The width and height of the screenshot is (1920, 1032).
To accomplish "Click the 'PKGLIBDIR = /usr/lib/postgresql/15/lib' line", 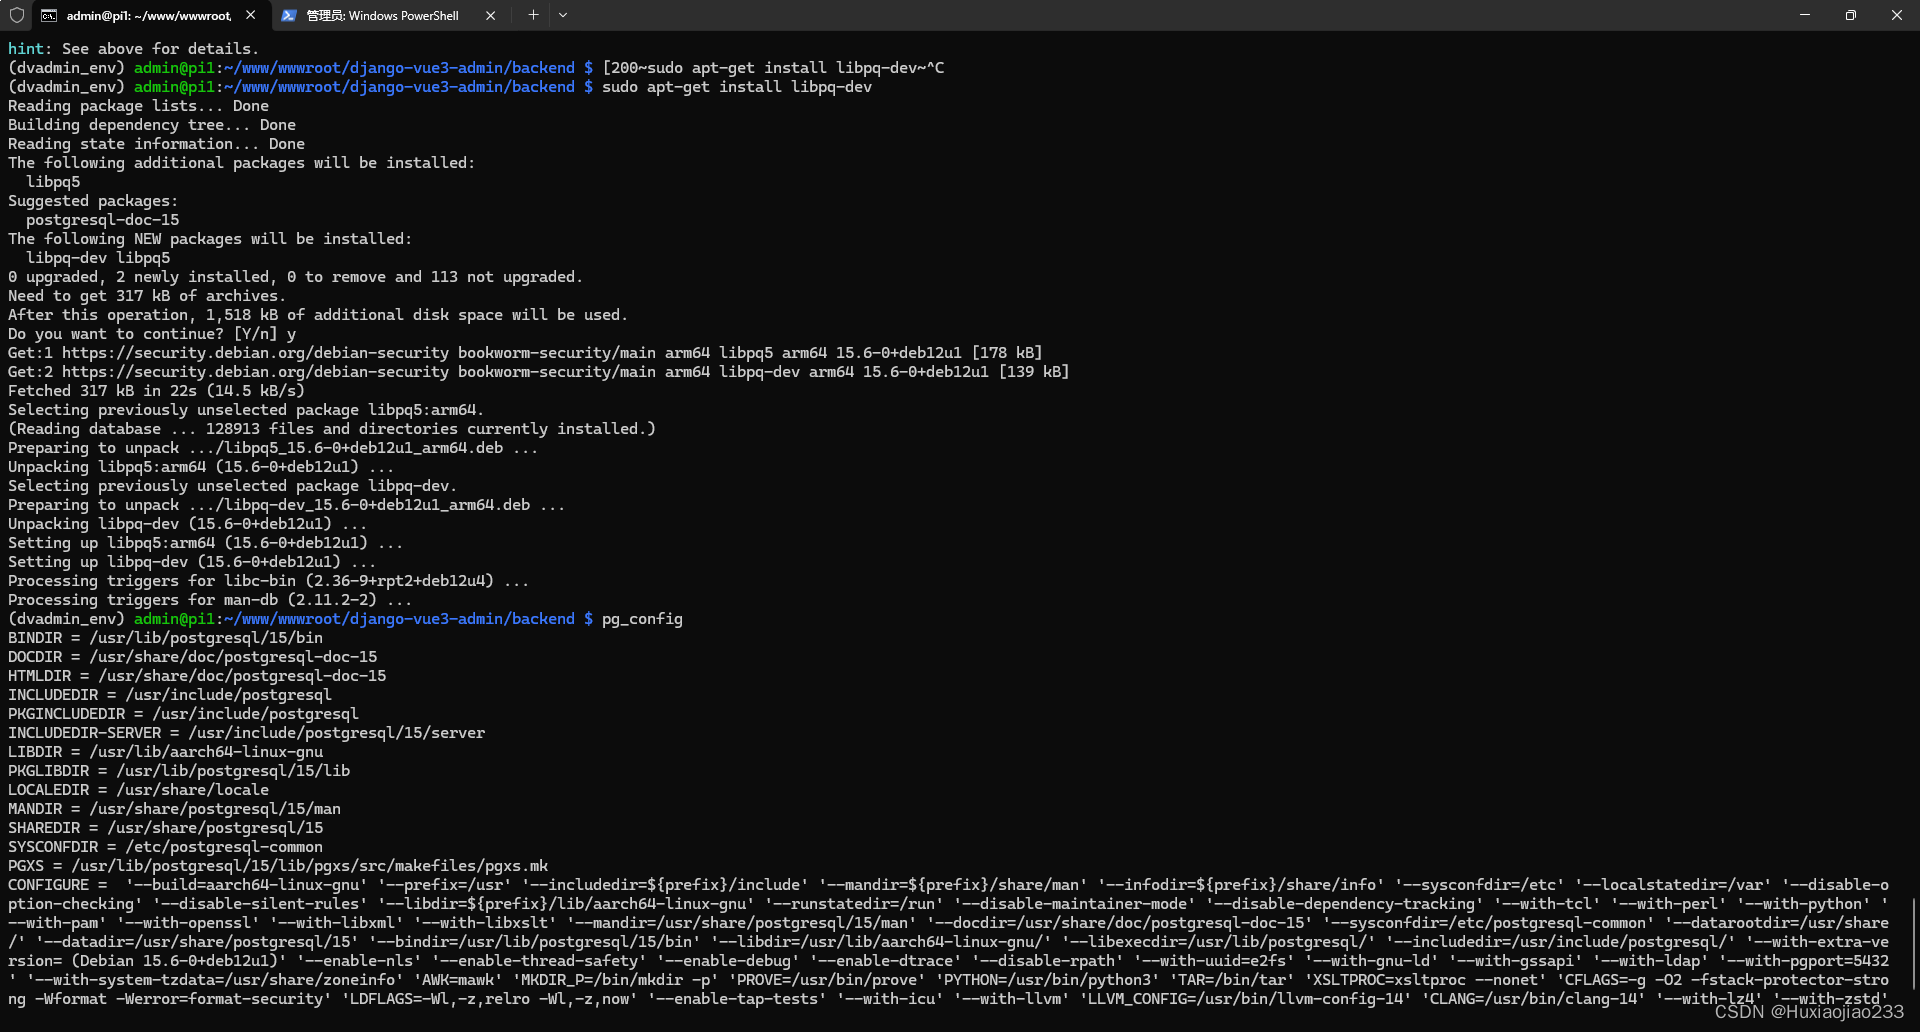I will 179,771.
